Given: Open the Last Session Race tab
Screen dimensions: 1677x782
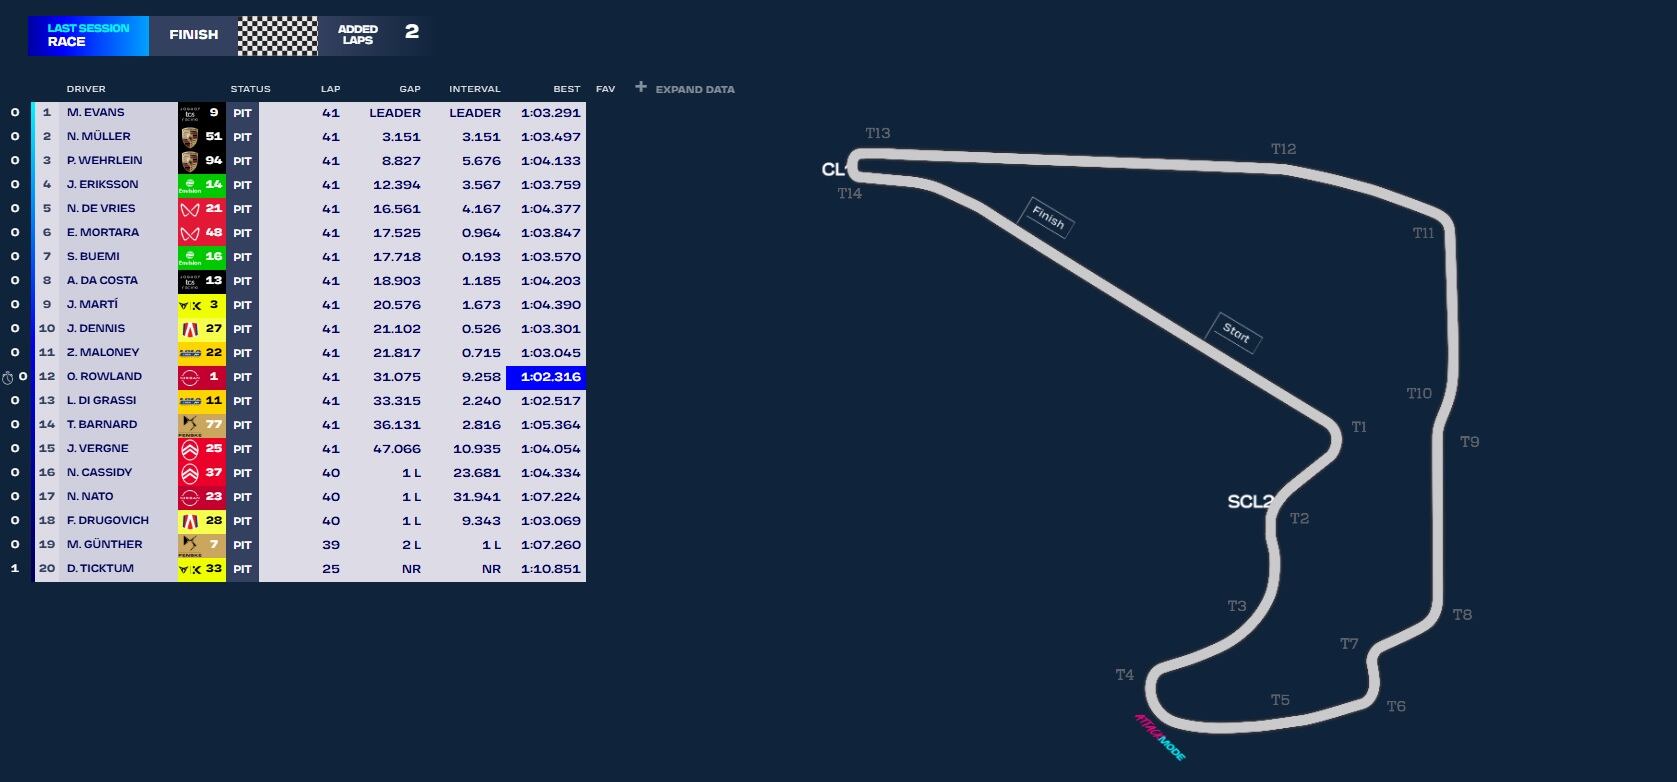Looking at the screenshot, I should click(x=88, y=36).
